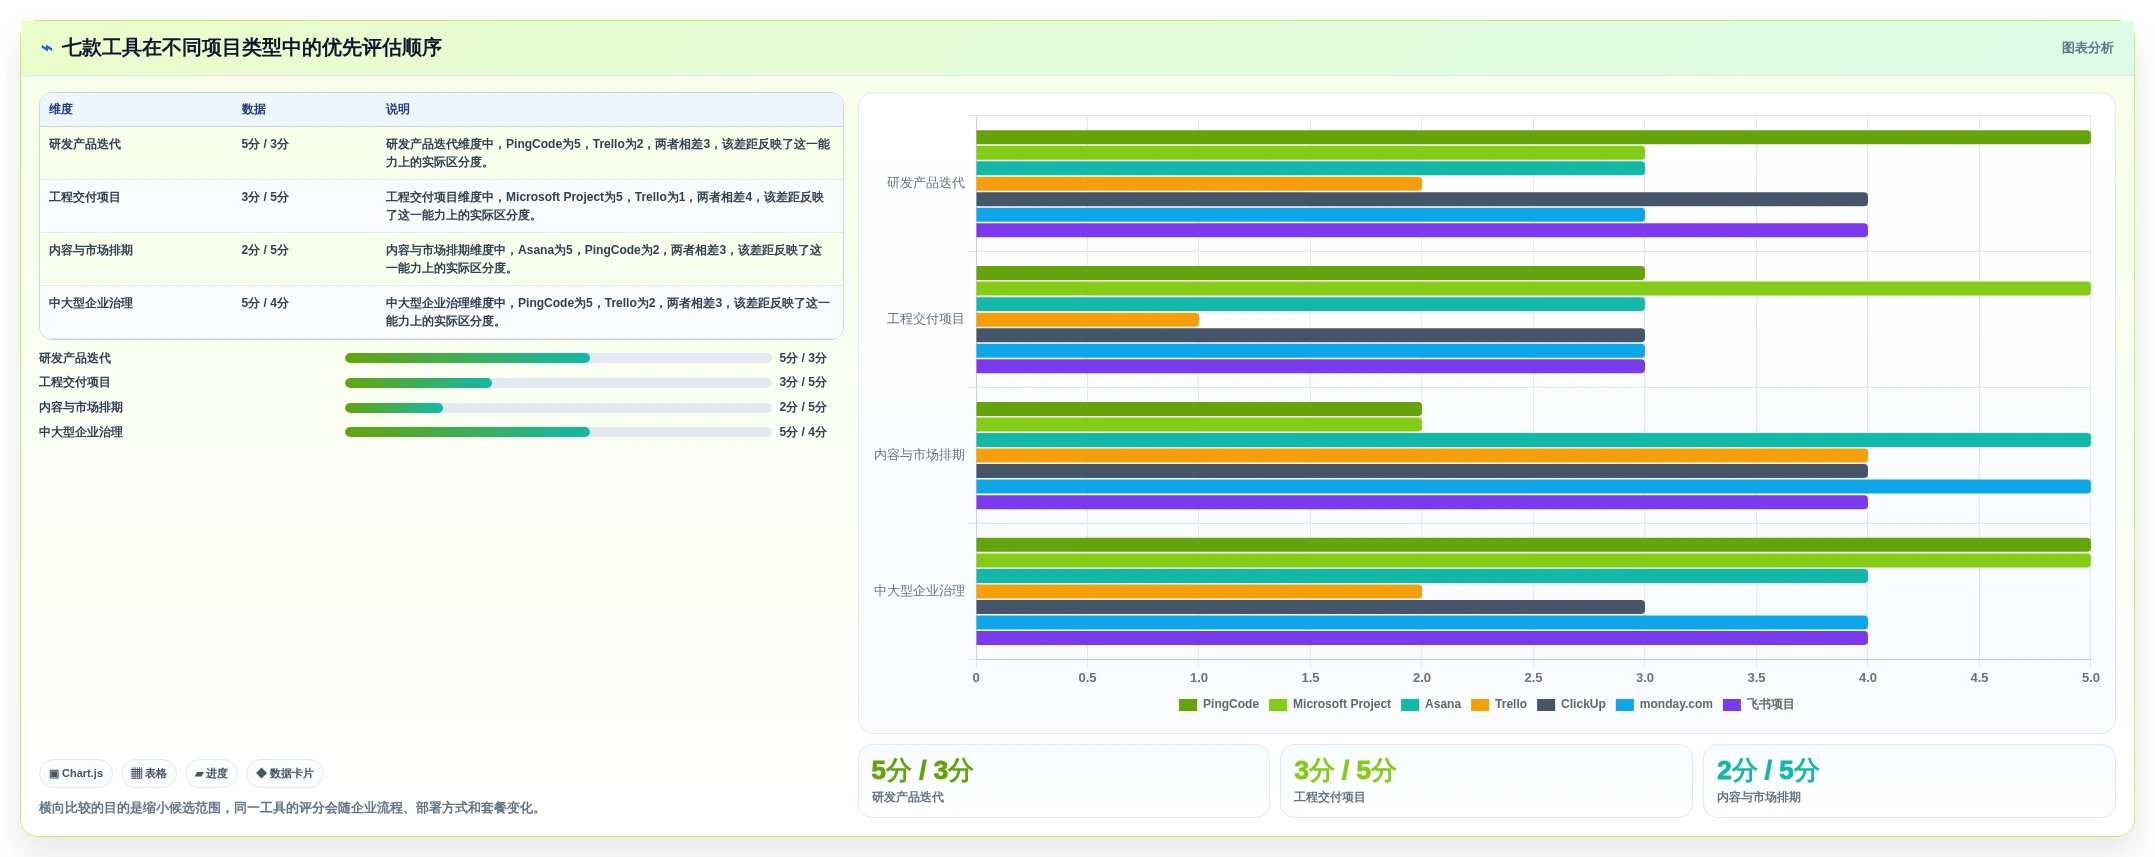Click the monday.com legend label
This screenshot has width=2155, height=857.
click(1676, 704)
